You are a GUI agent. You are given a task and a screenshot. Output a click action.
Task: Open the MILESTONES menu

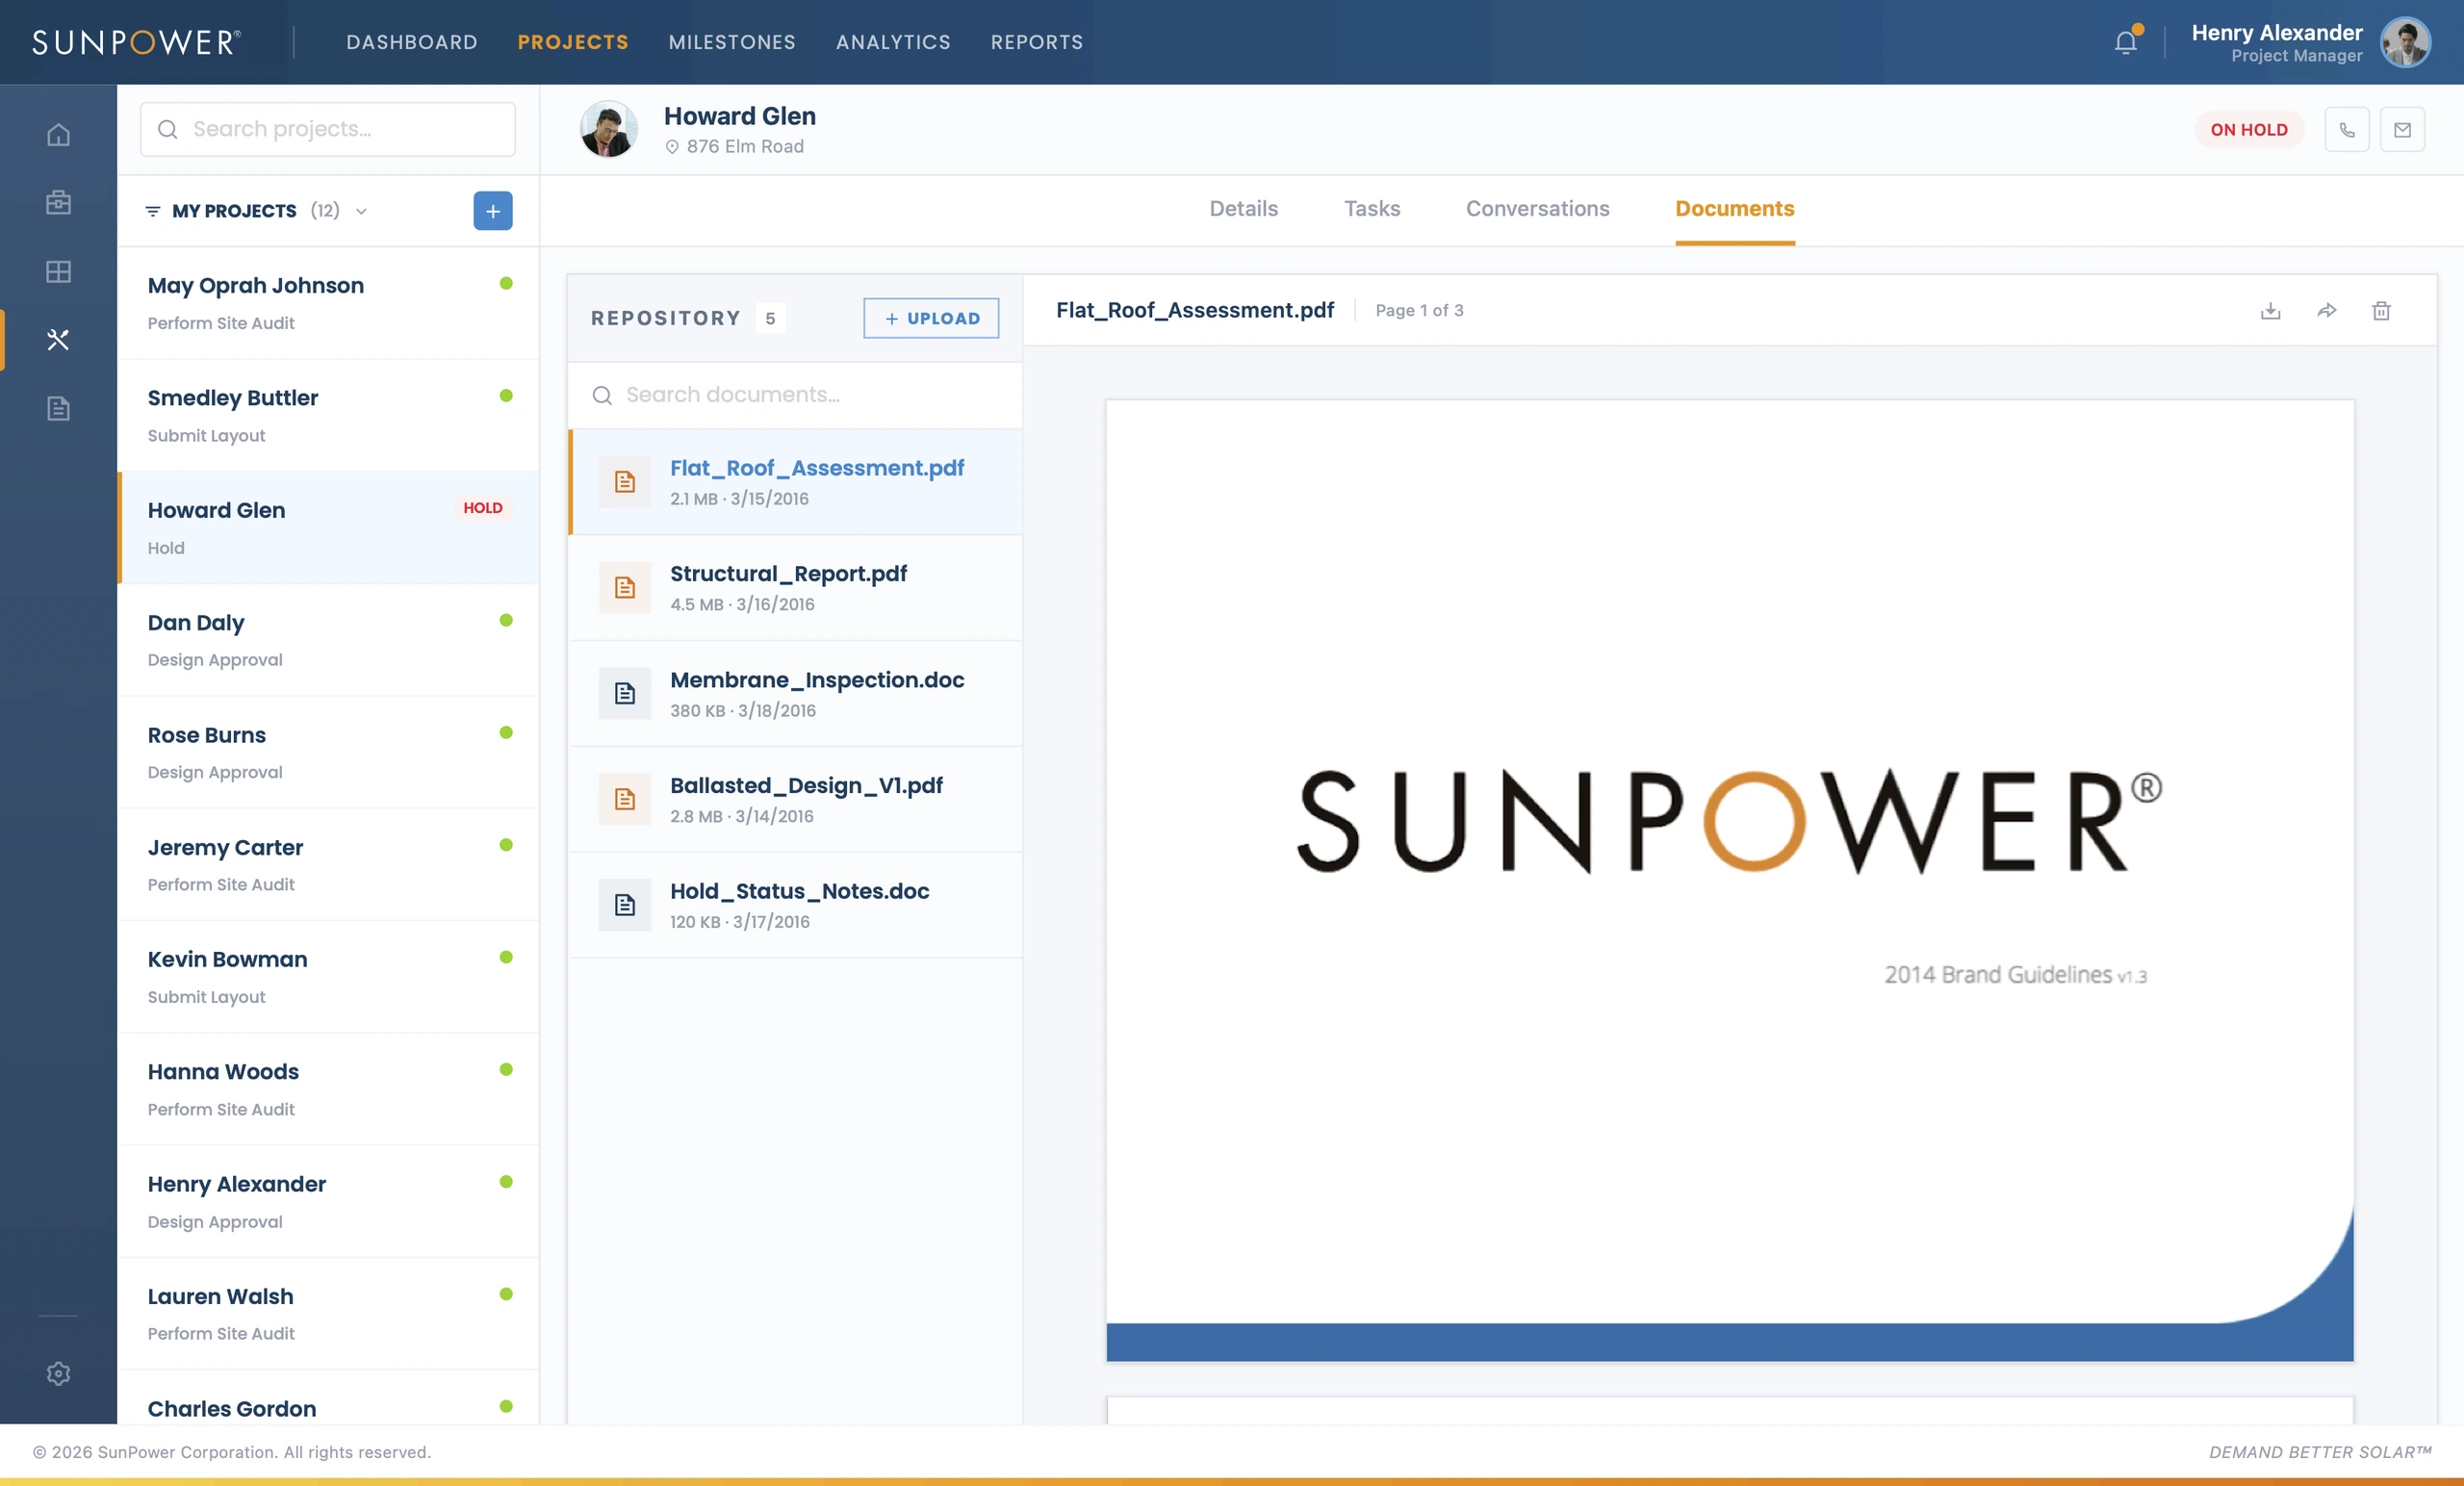(732, 42)
